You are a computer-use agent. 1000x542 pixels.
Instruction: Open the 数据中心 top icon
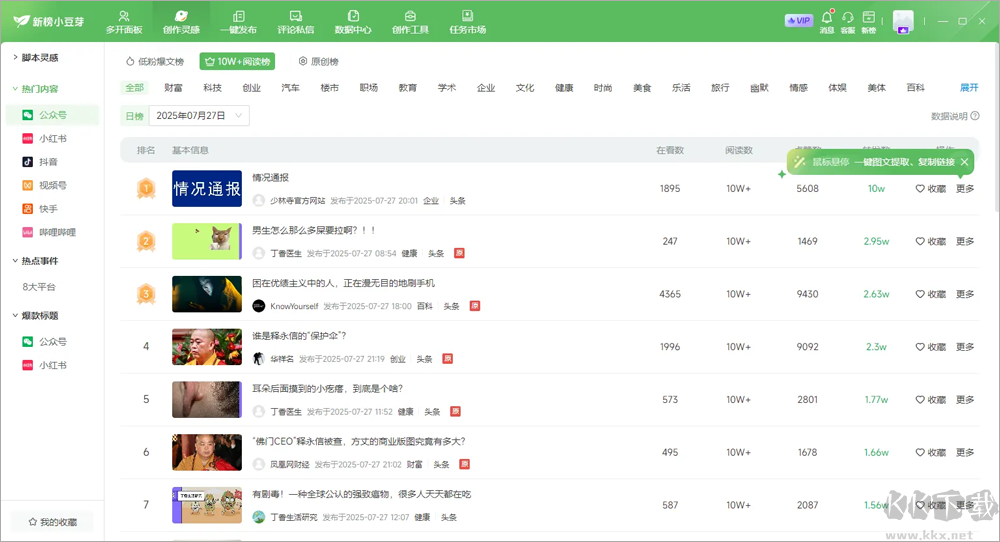(x=353, y=22)
